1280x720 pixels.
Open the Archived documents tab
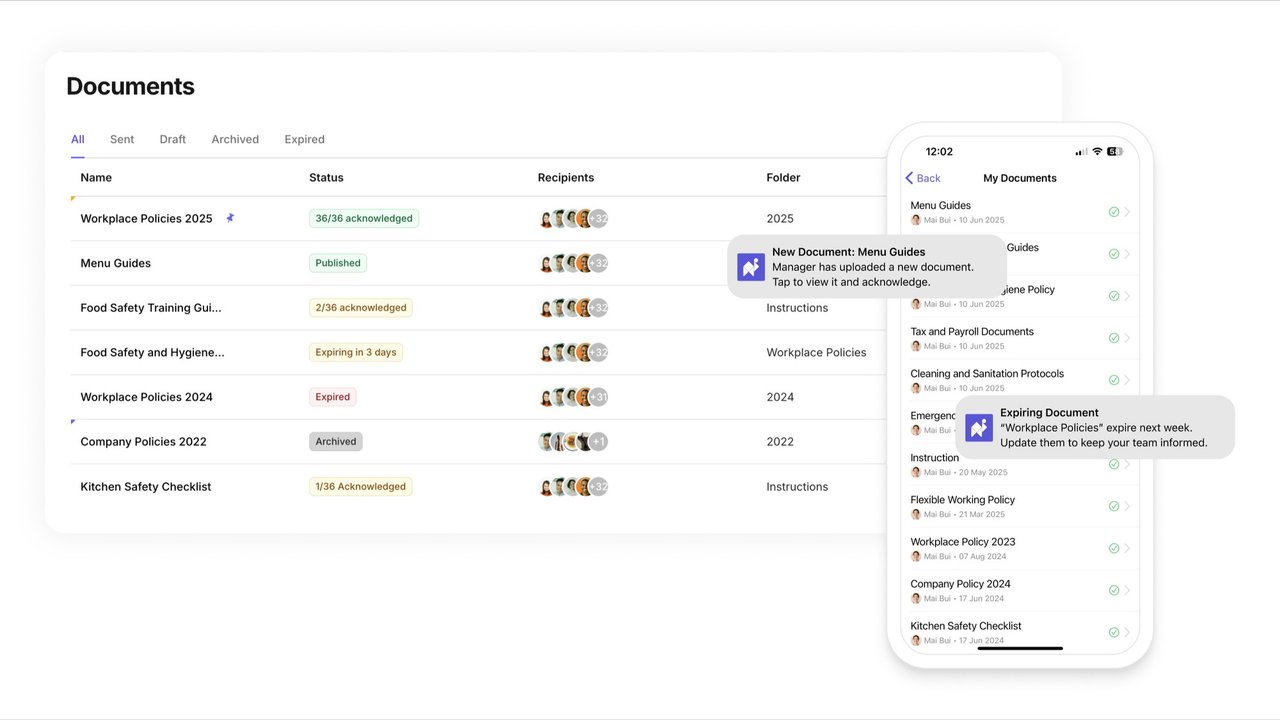coord(235,139)
